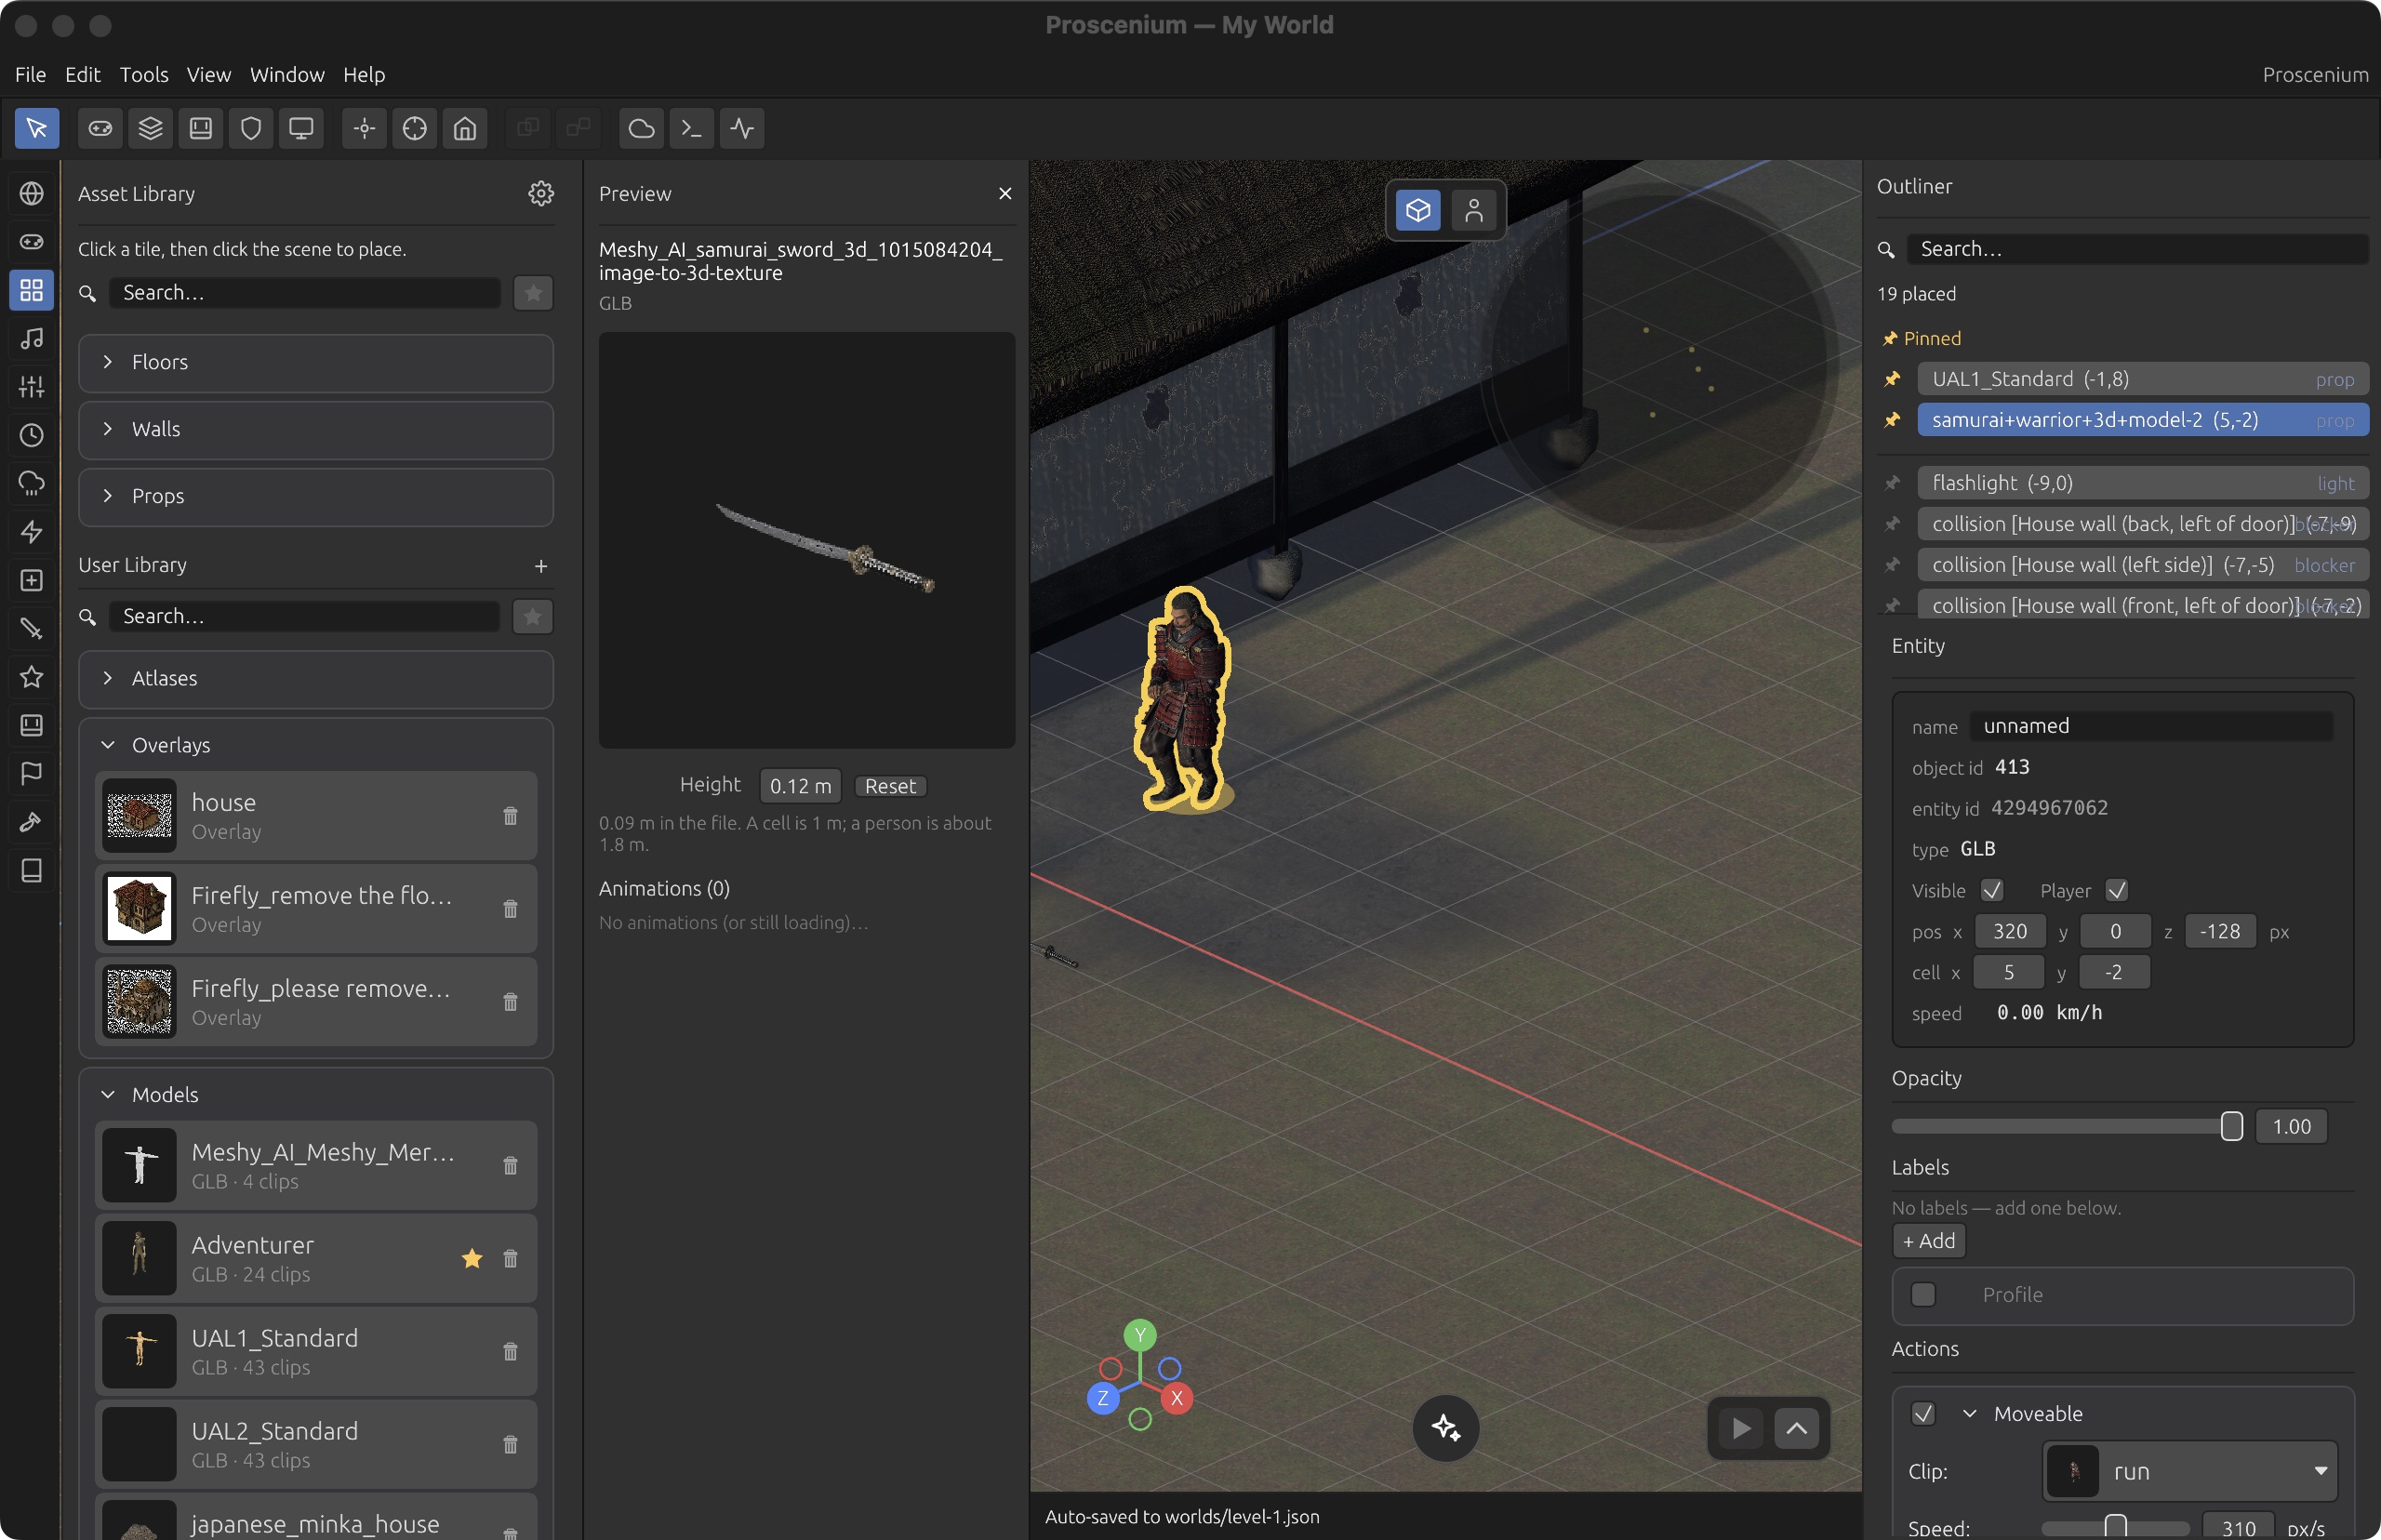This screenshot has height=1540, width=2381.
Task: Expand the Atlases section
Action: [316, 678]
